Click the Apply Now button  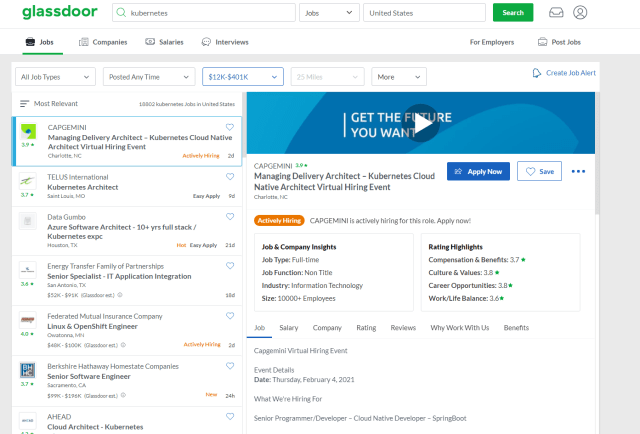click(478, 171)
